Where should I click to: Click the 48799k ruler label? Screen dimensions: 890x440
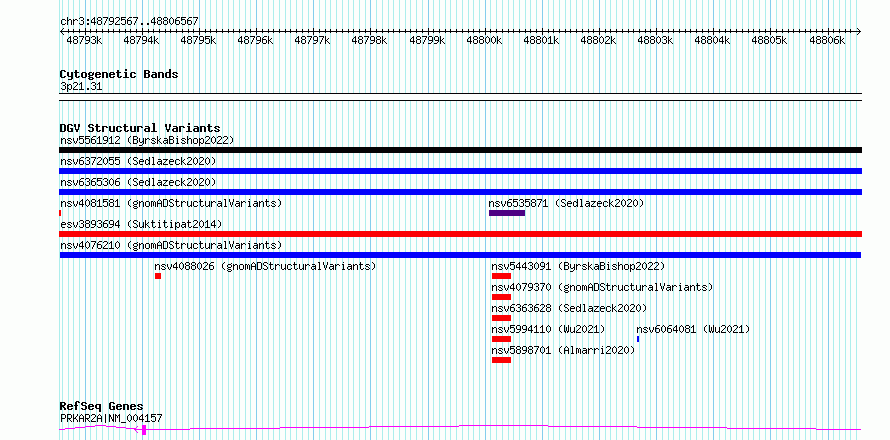[x=427, y=41]
